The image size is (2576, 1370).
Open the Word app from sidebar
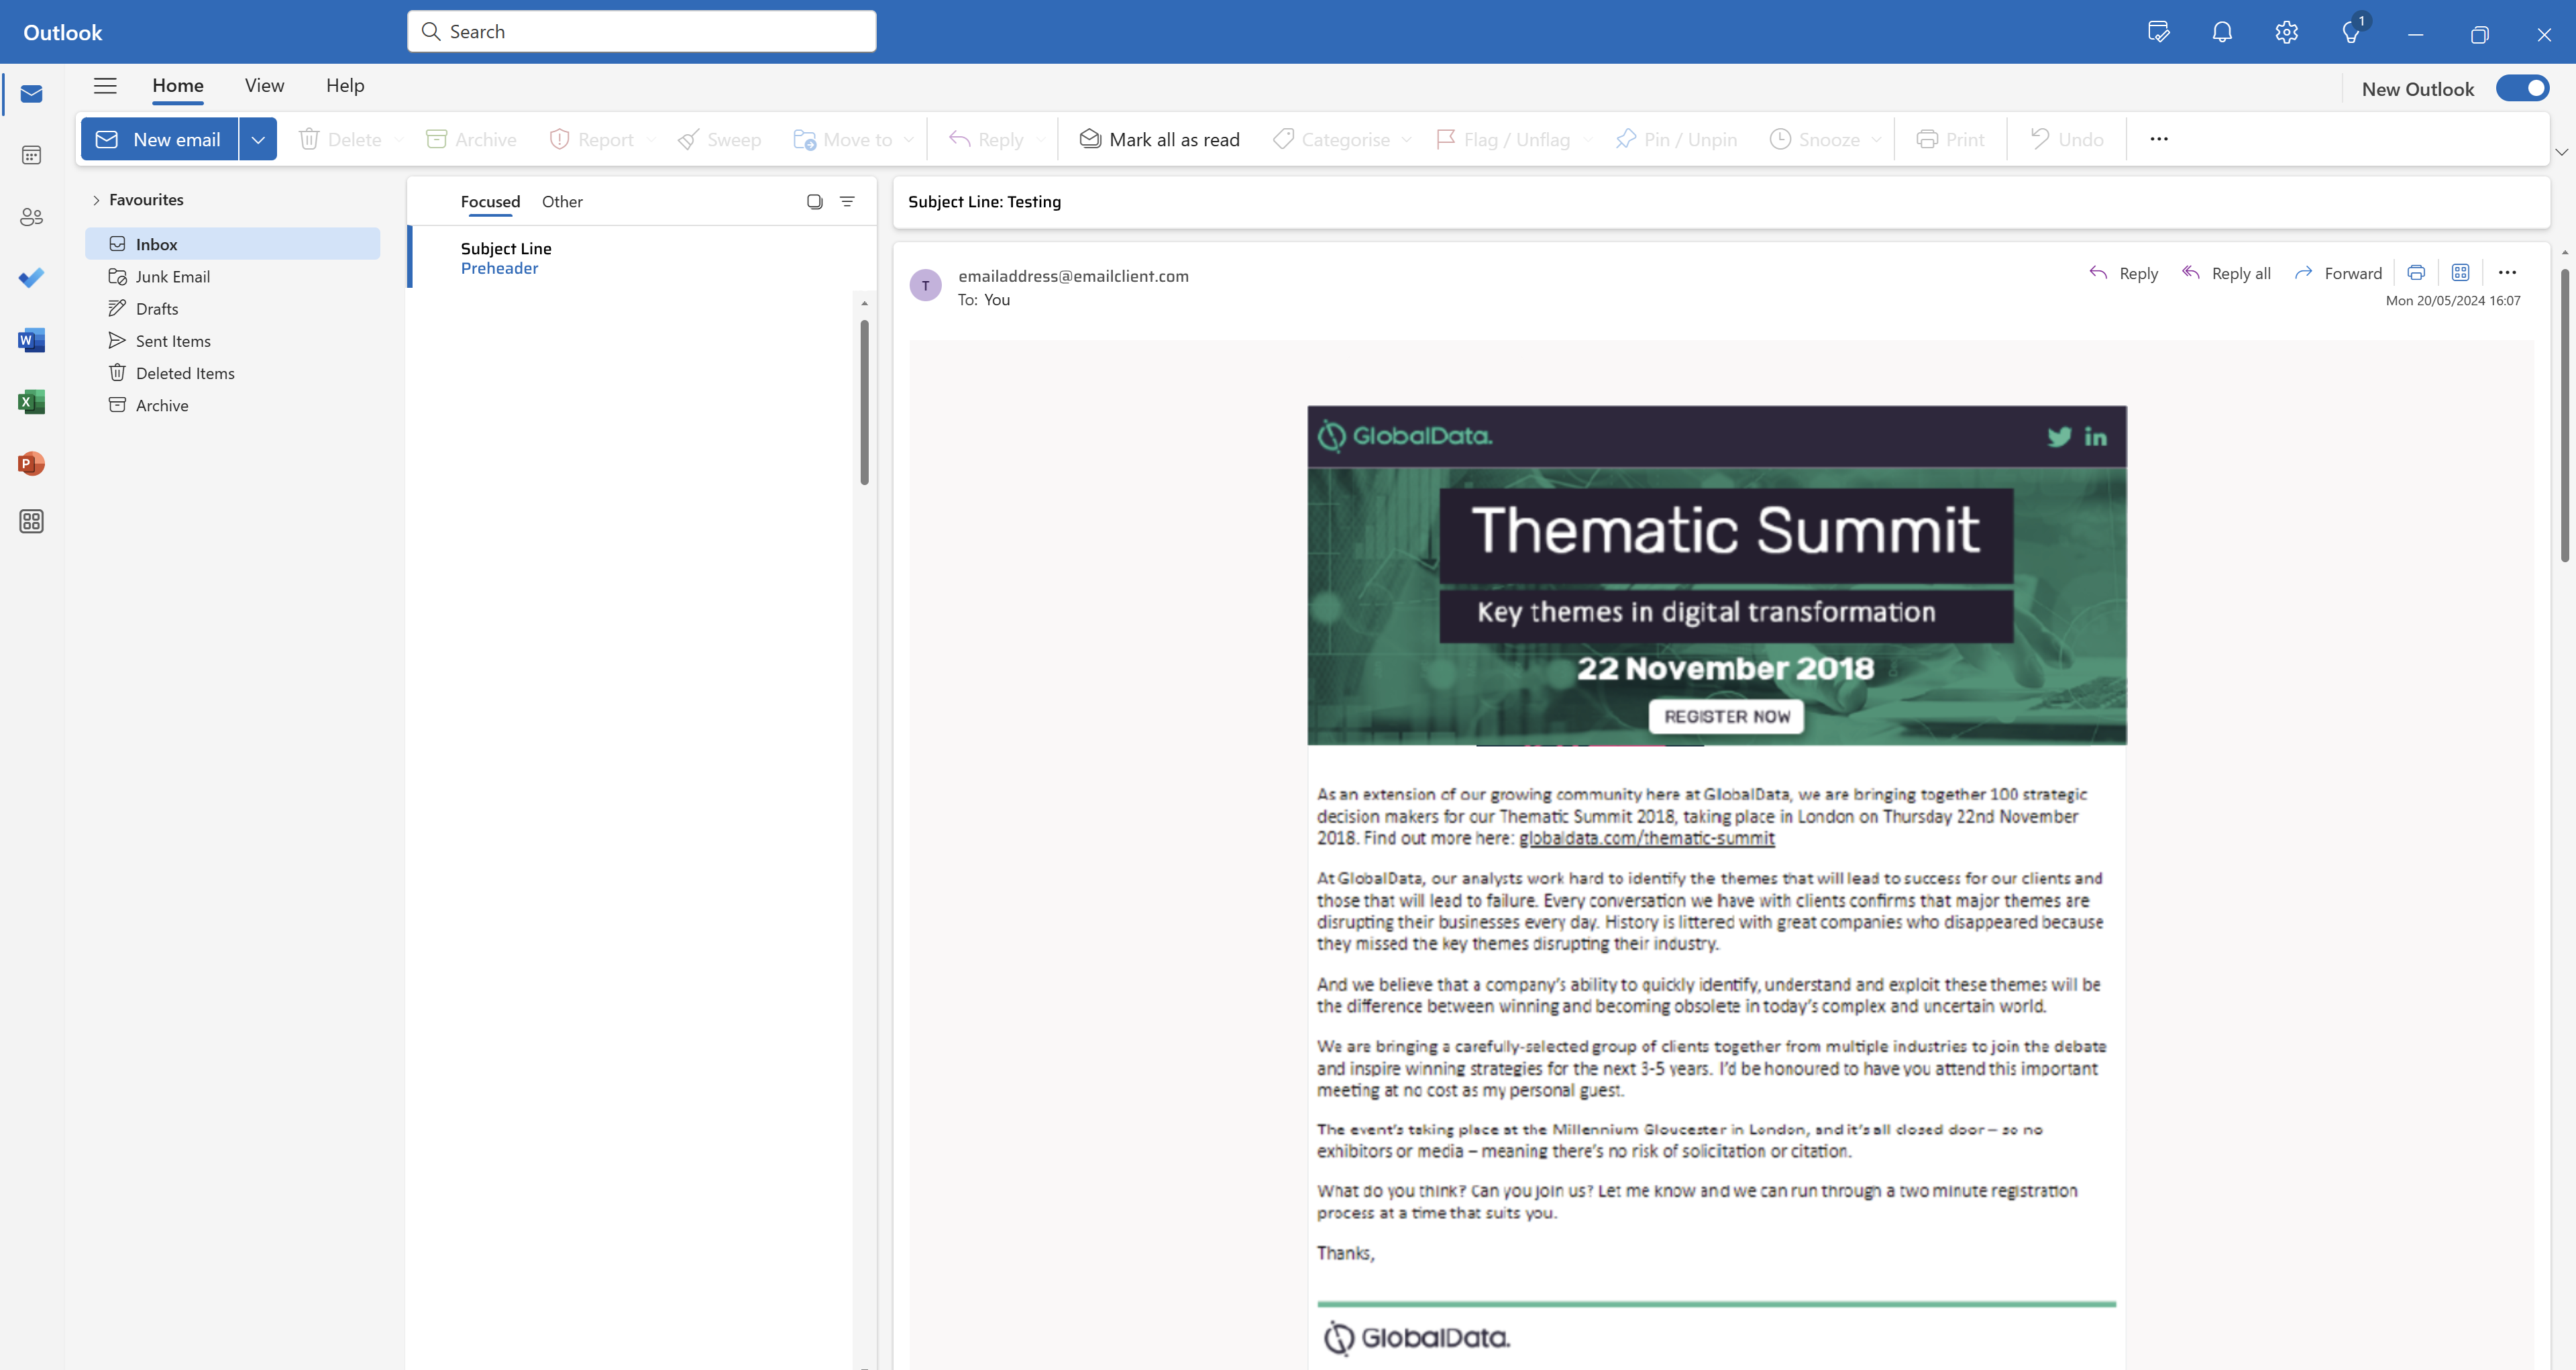(x=31, y=340)
